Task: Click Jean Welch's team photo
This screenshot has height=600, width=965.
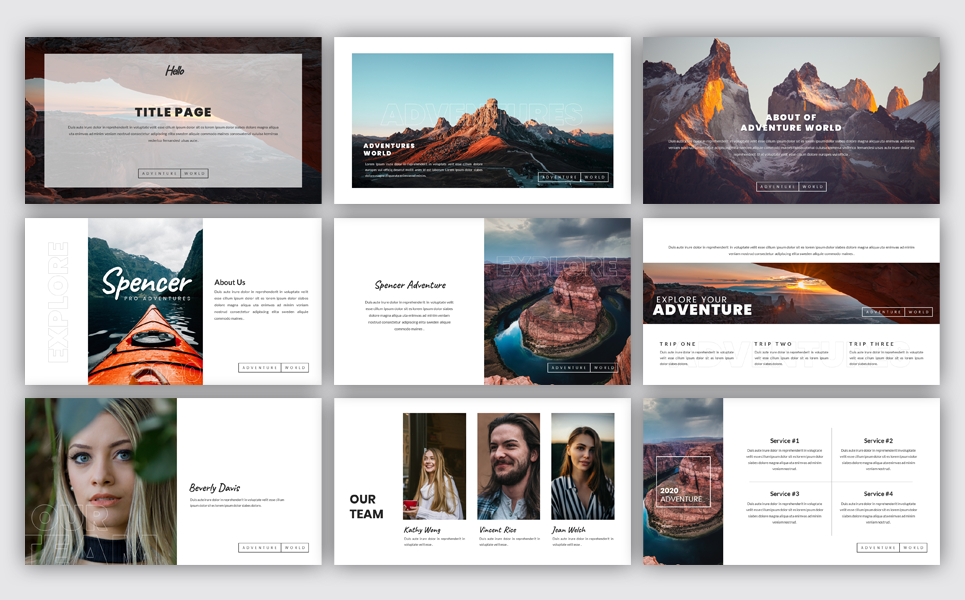Action: point(583,466)
